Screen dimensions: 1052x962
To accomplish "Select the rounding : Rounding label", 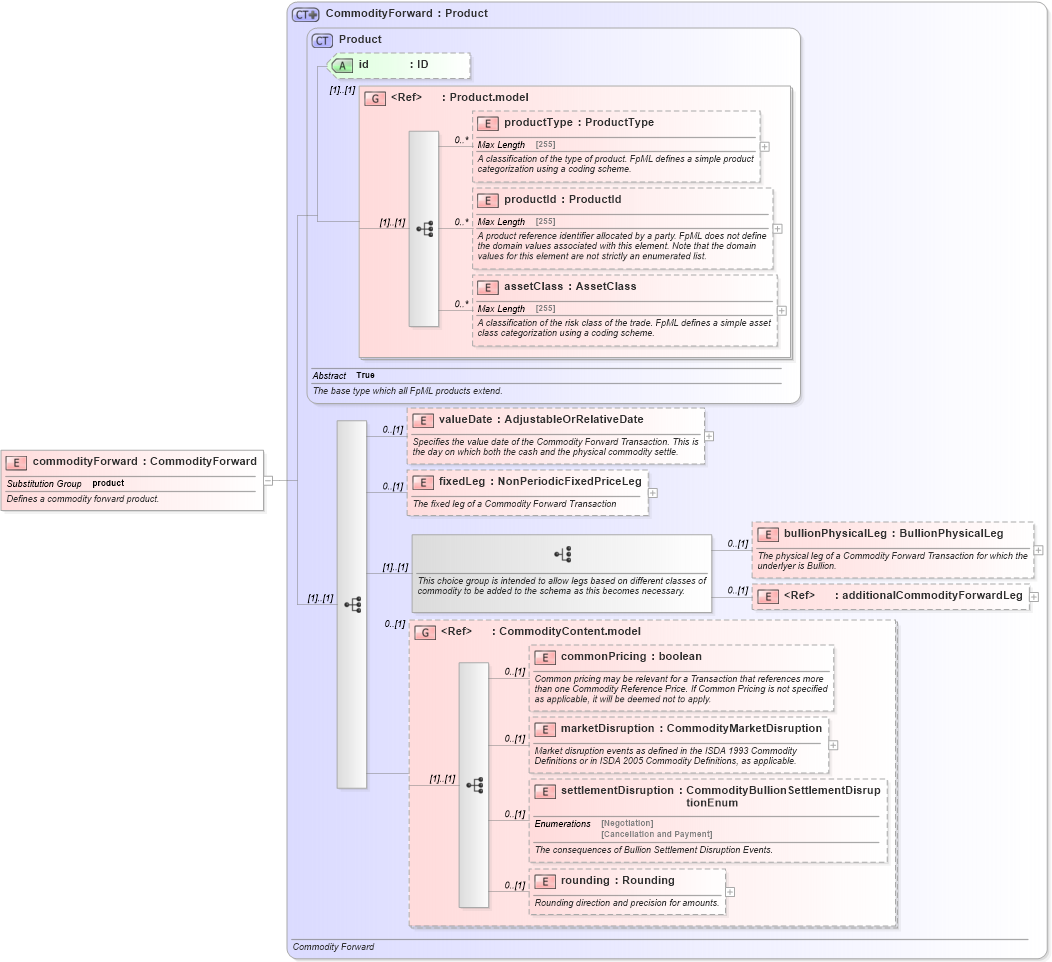I will click(x=618, y=881).
